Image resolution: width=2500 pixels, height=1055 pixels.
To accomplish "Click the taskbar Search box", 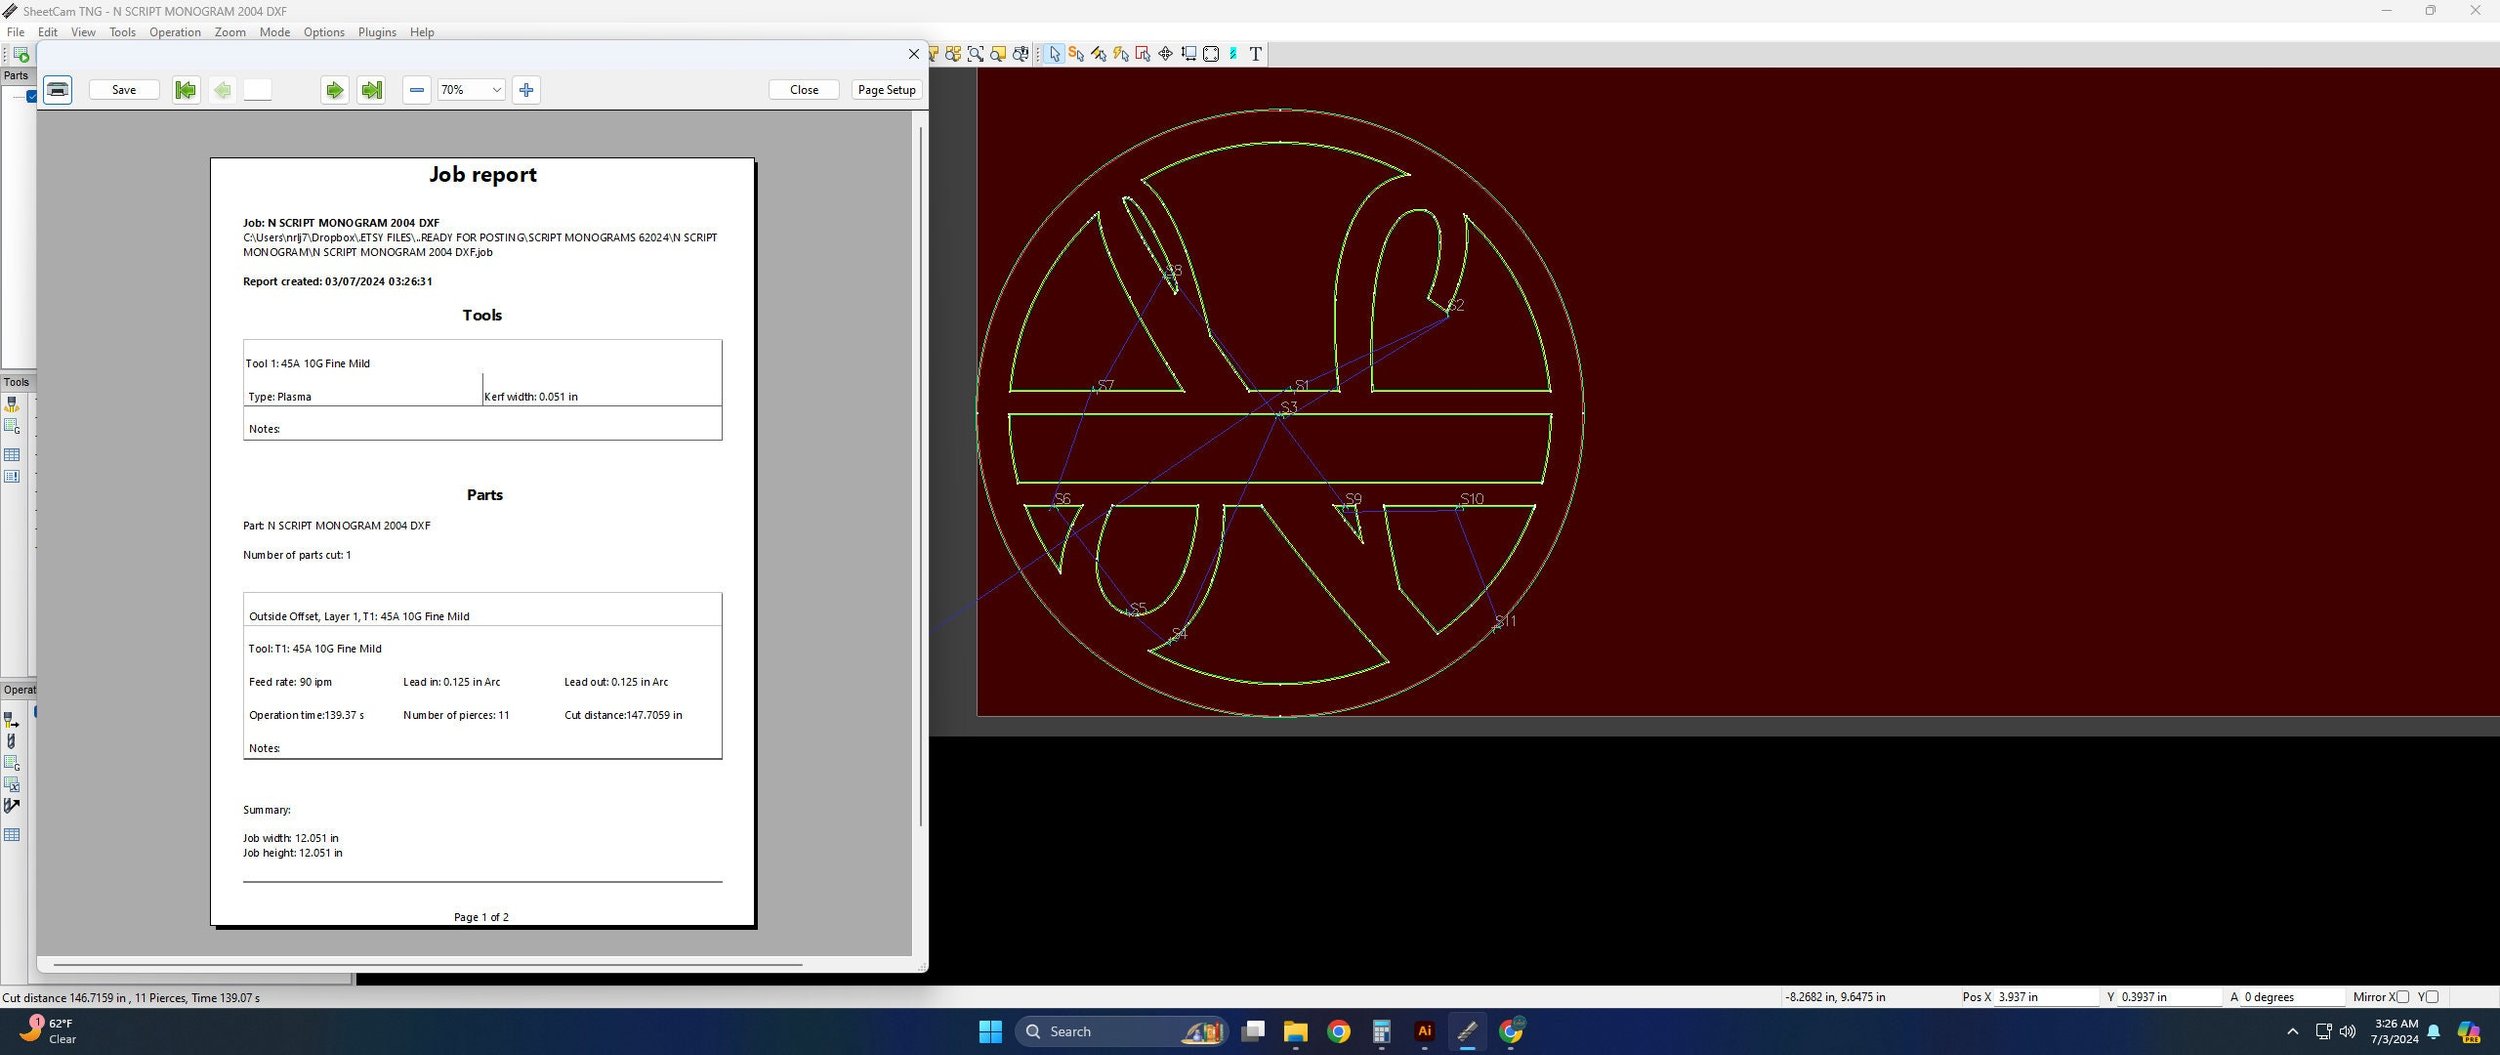I will point(1121,1031).
